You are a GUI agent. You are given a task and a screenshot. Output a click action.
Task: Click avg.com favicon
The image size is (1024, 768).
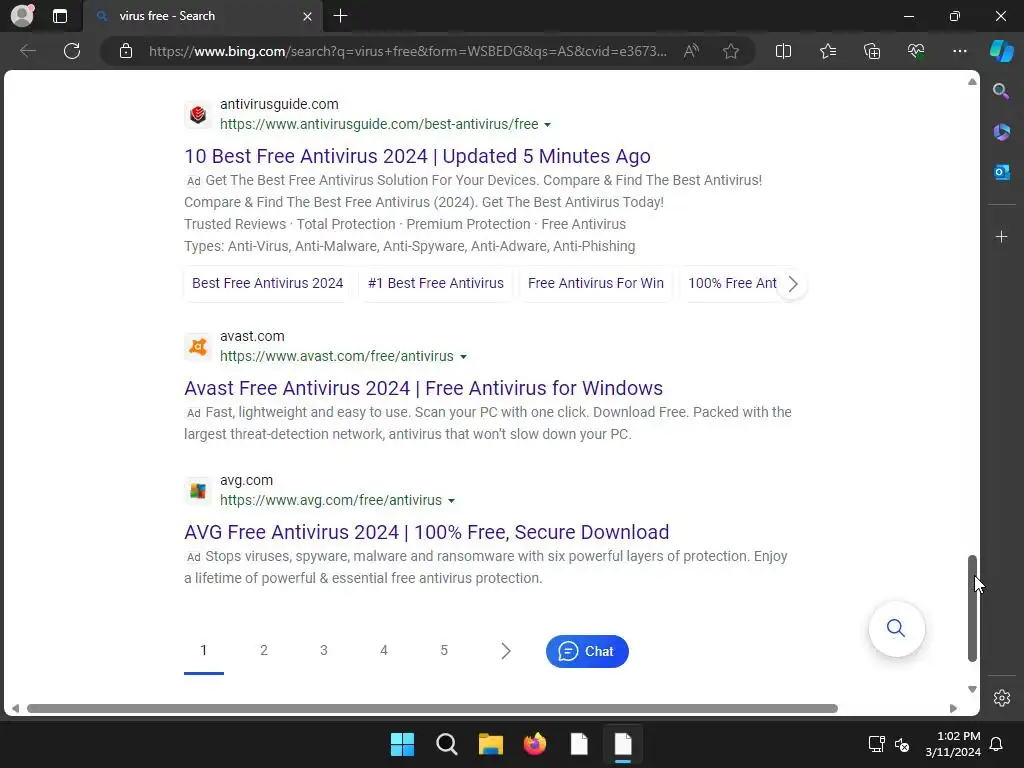click(x=198, y=490)
